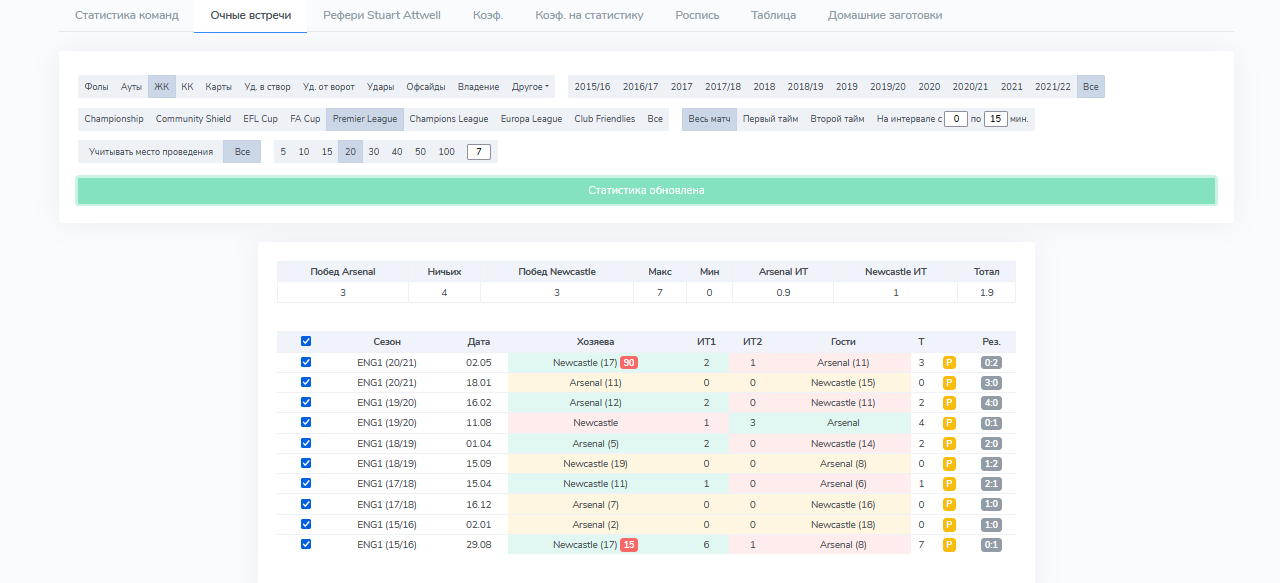Image resolution: width=1280 pixels, height=583 pixels.
Task: Filter by the 2019/20 season
Action: point(887,87)
